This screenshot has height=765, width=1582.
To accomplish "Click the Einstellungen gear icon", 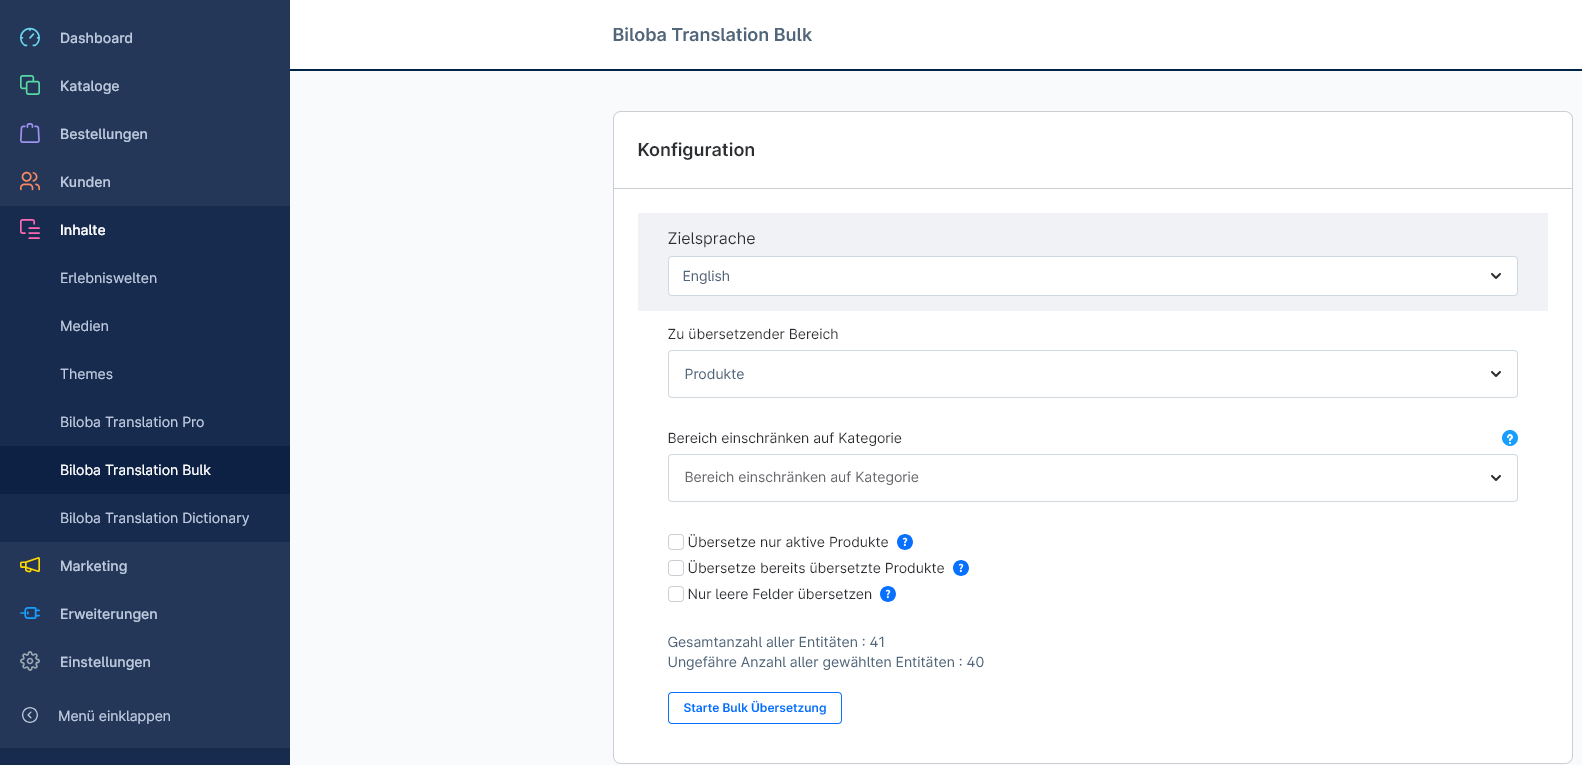I will tap(30, 662).
